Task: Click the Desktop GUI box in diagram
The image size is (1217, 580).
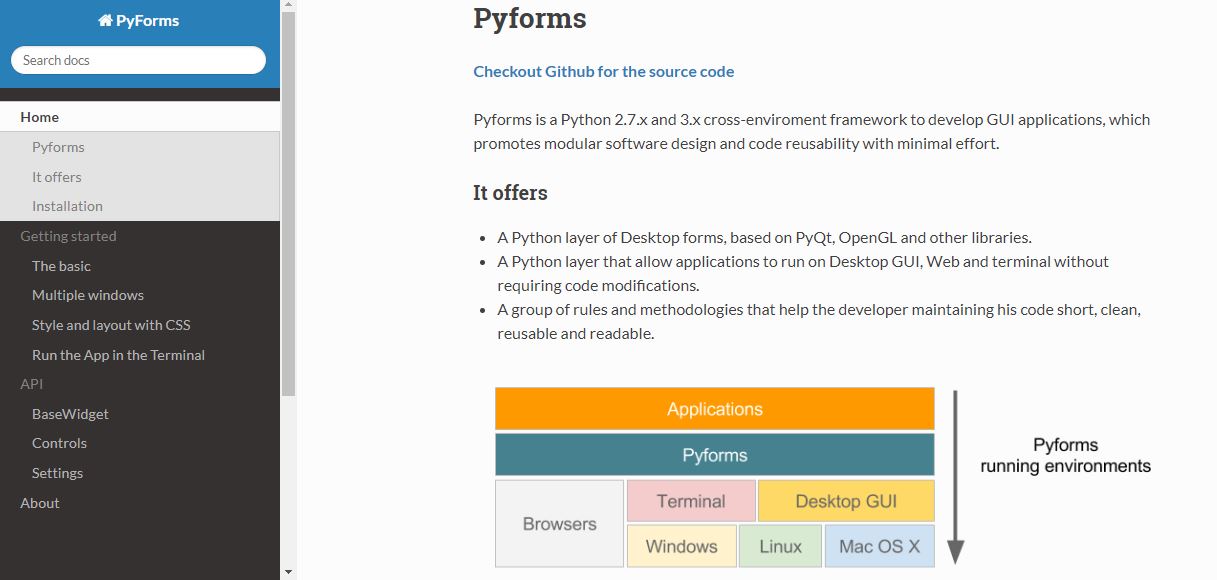Action: tap(845, 501)
